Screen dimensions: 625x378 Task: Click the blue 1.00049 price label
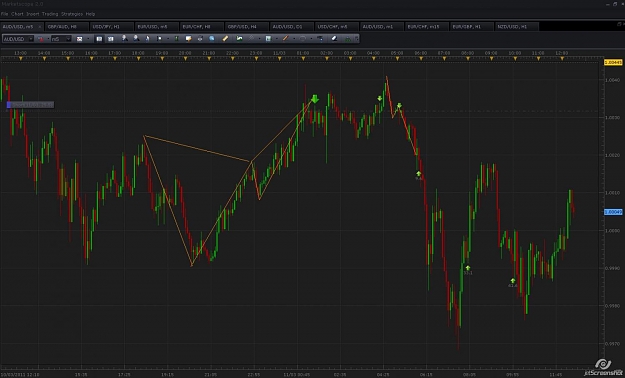pyautogui.click(x=613, y=212)
